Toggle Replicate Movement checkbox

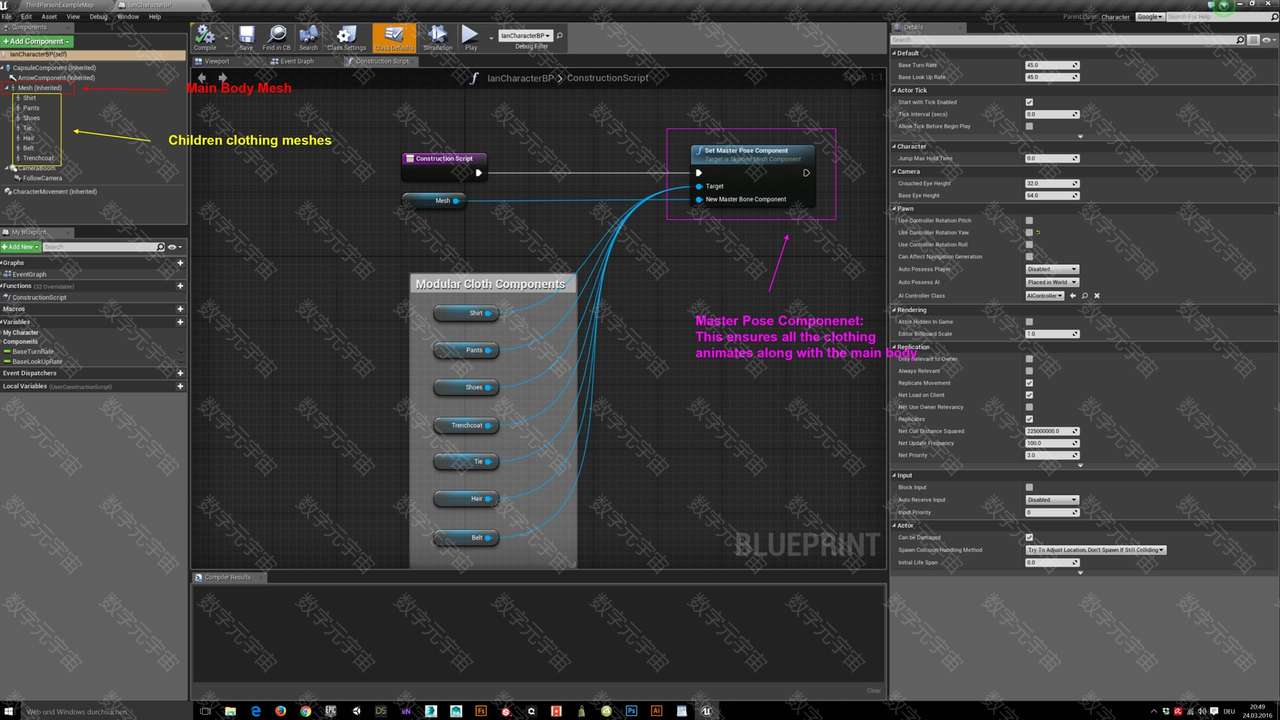click(x=1029, y=383)
